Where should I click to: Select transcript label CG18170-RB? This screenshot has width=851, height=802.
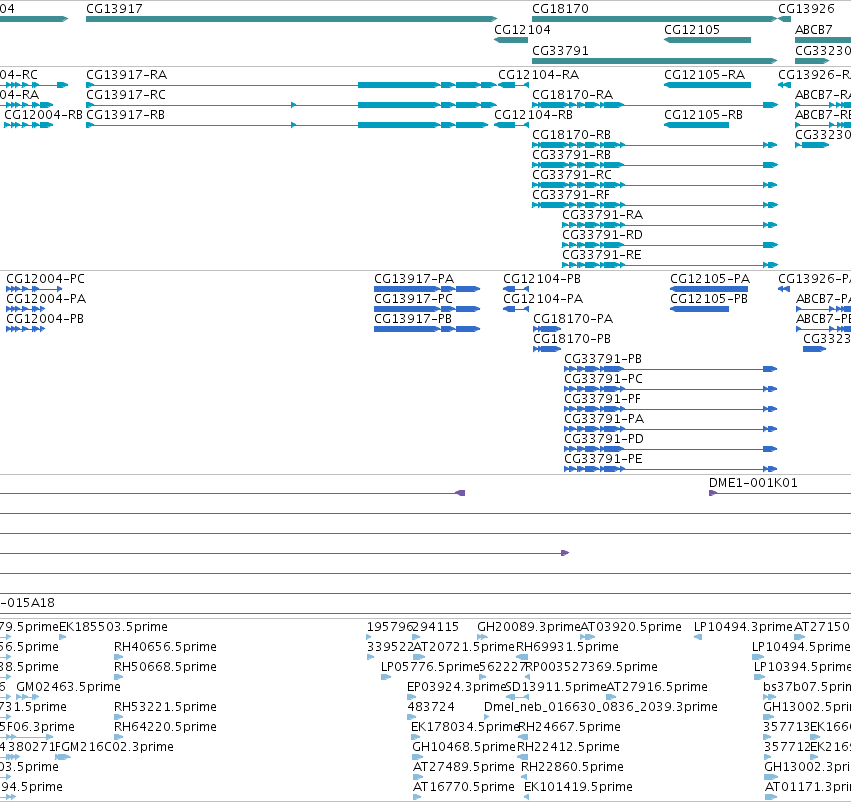(x=571, y=135)
